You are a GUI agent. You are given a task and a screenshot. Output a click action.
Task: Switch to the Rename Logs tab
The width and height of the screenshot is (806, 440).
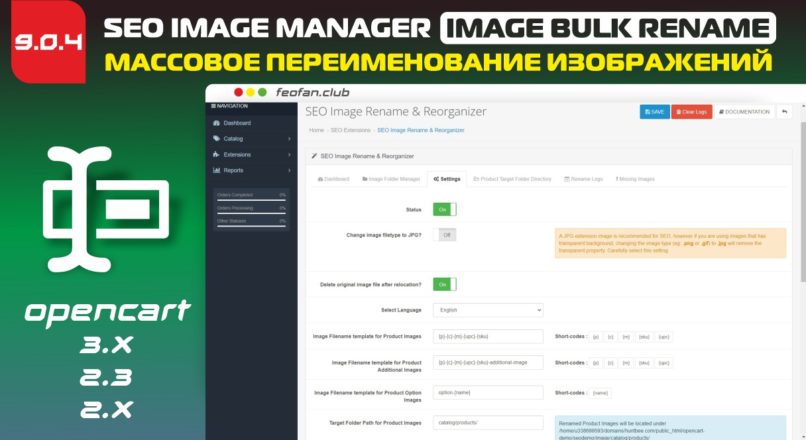583,179
